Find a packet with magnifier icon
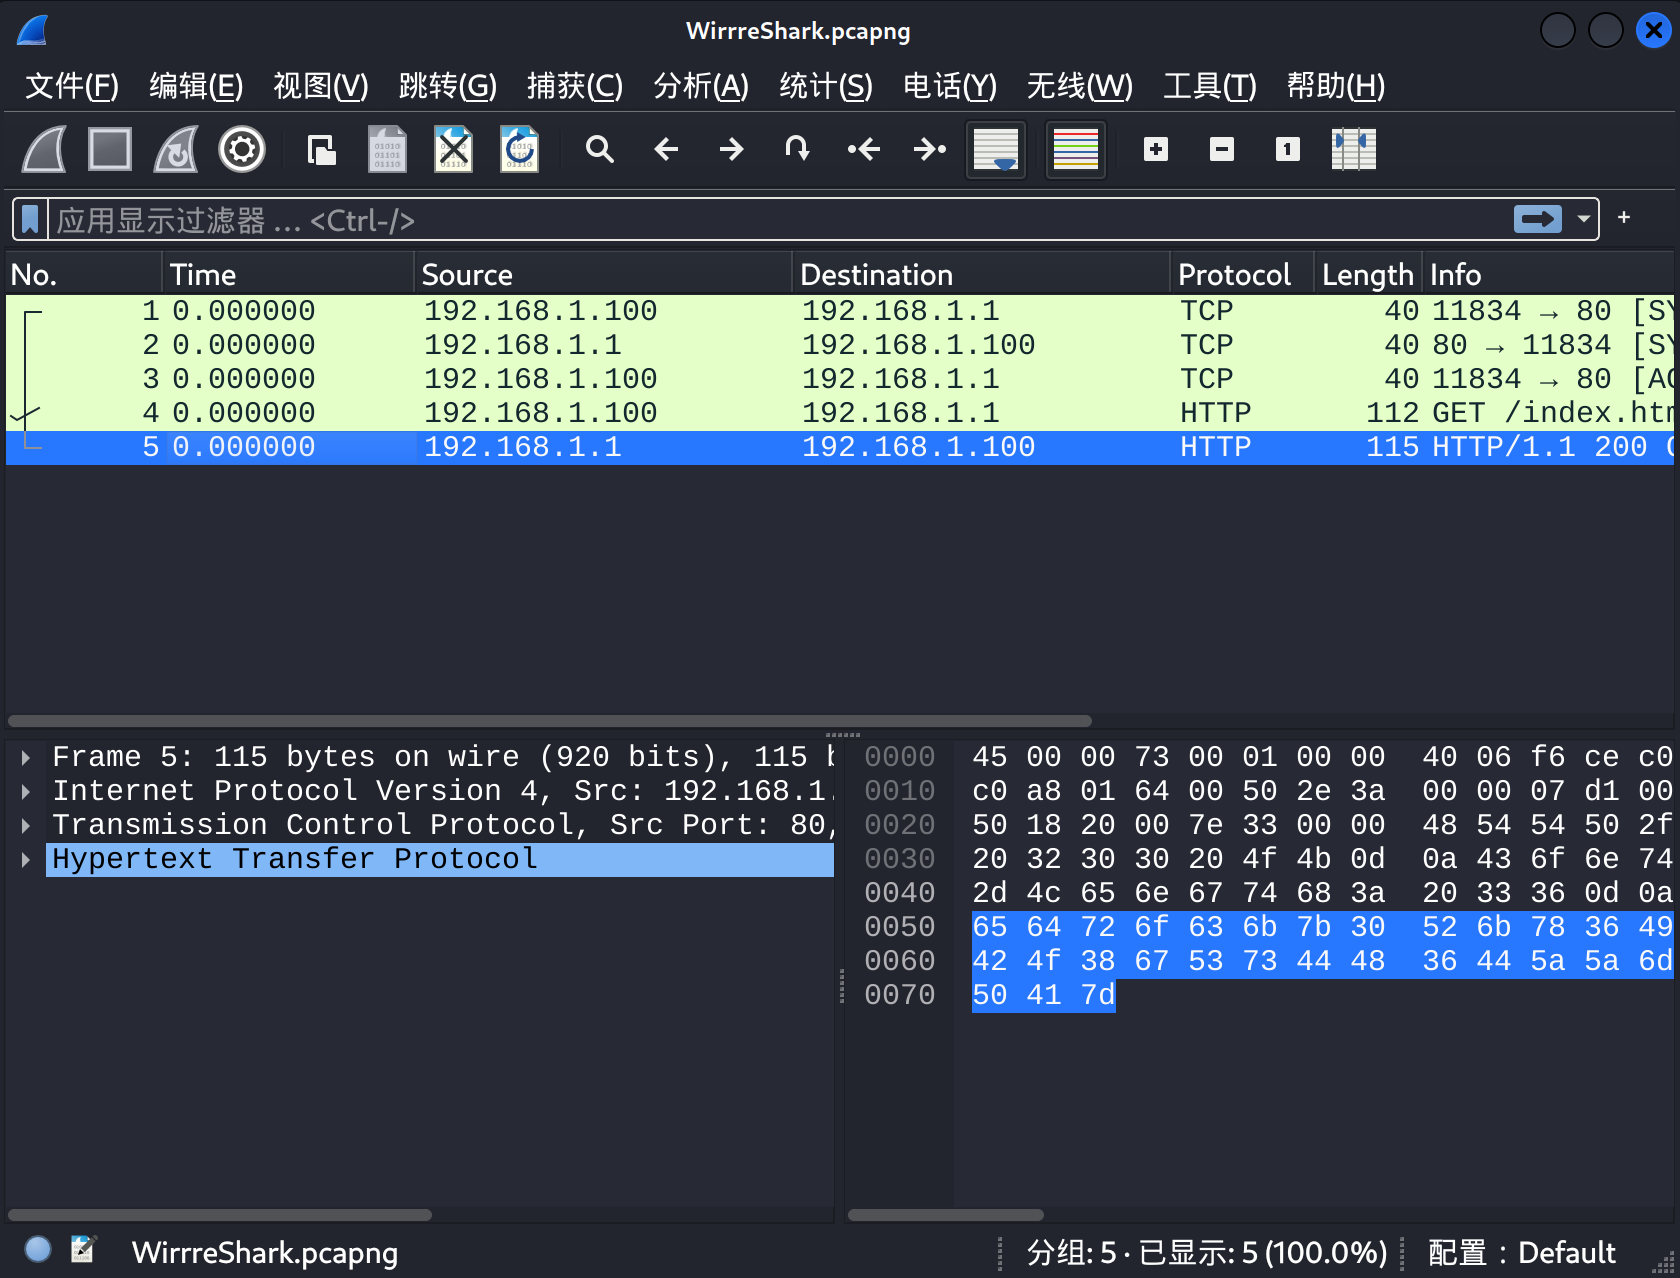 [x=599, y=150]
